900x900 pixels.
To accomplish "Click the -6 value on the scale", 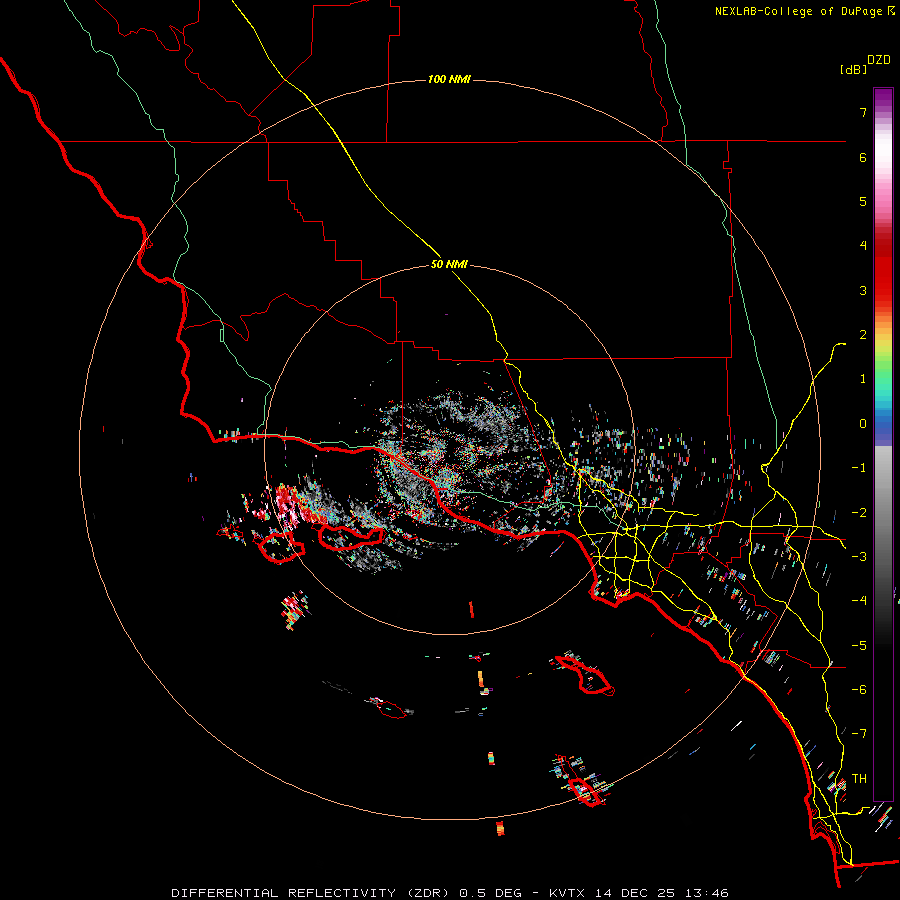I will click(x=859, y=690).
